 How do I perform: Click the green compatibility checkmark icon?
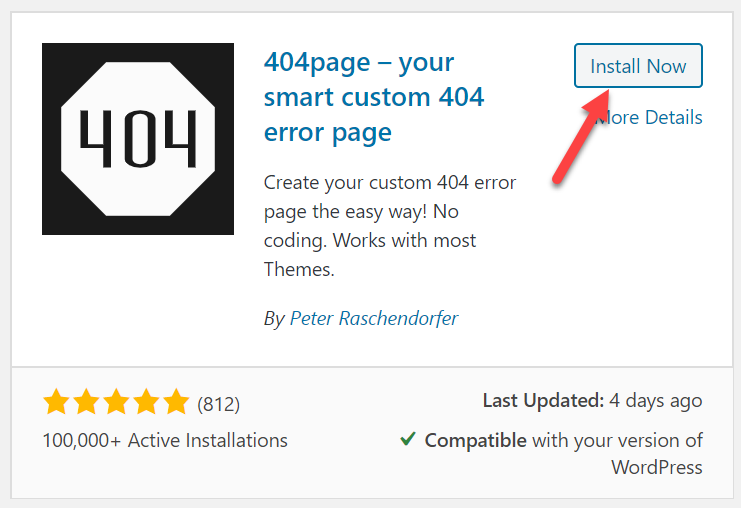(x=408, y=439)
